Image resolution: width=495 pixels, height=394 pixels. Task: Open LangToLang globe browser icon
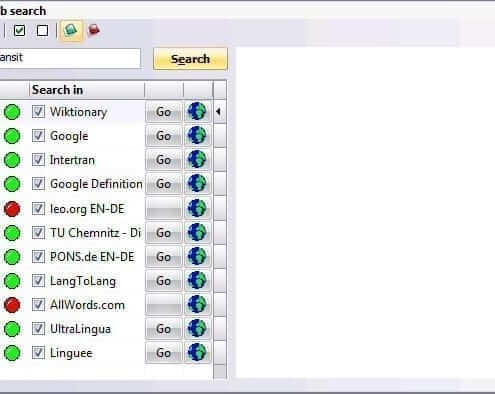(197, 280)
